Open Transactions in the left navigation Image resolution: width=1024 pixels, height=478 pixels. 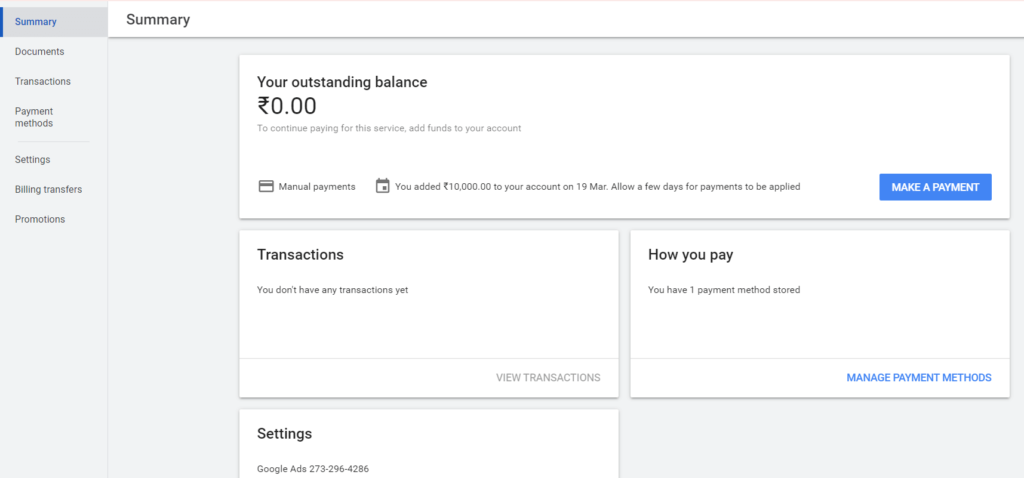click(42, 82)
